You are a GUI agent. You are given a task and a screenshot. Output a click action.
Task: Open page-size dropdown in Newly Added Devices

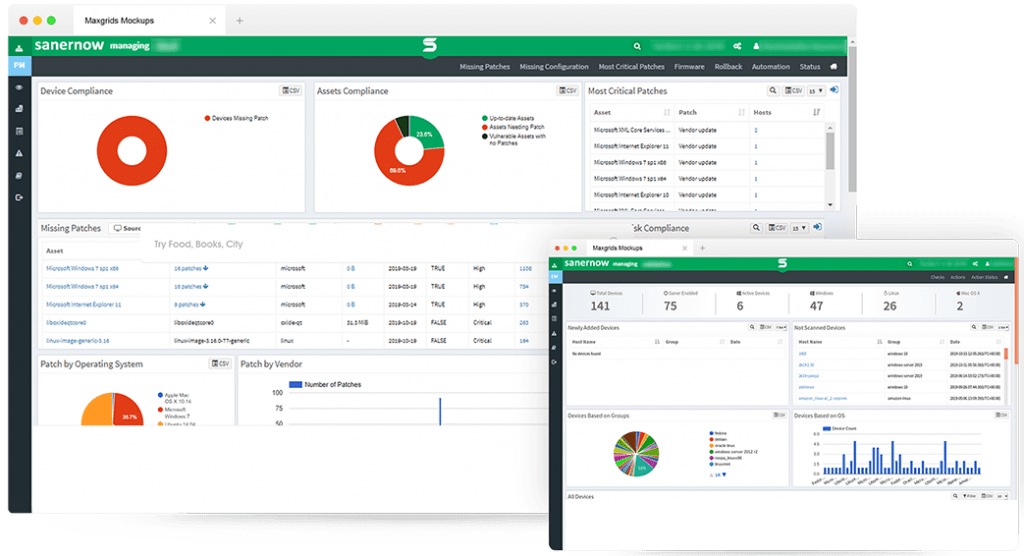[780, 327]
